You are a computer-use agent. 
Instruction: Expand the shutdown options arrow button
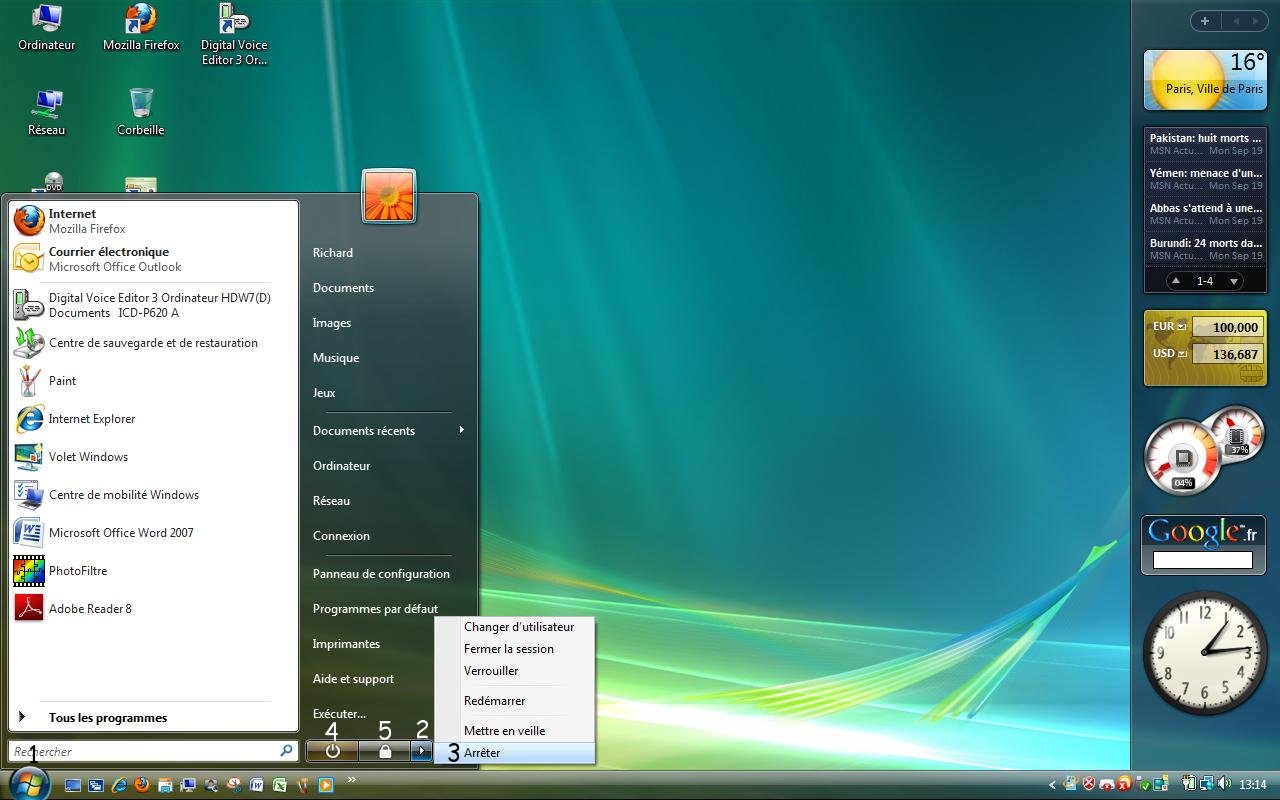(422, 751)
